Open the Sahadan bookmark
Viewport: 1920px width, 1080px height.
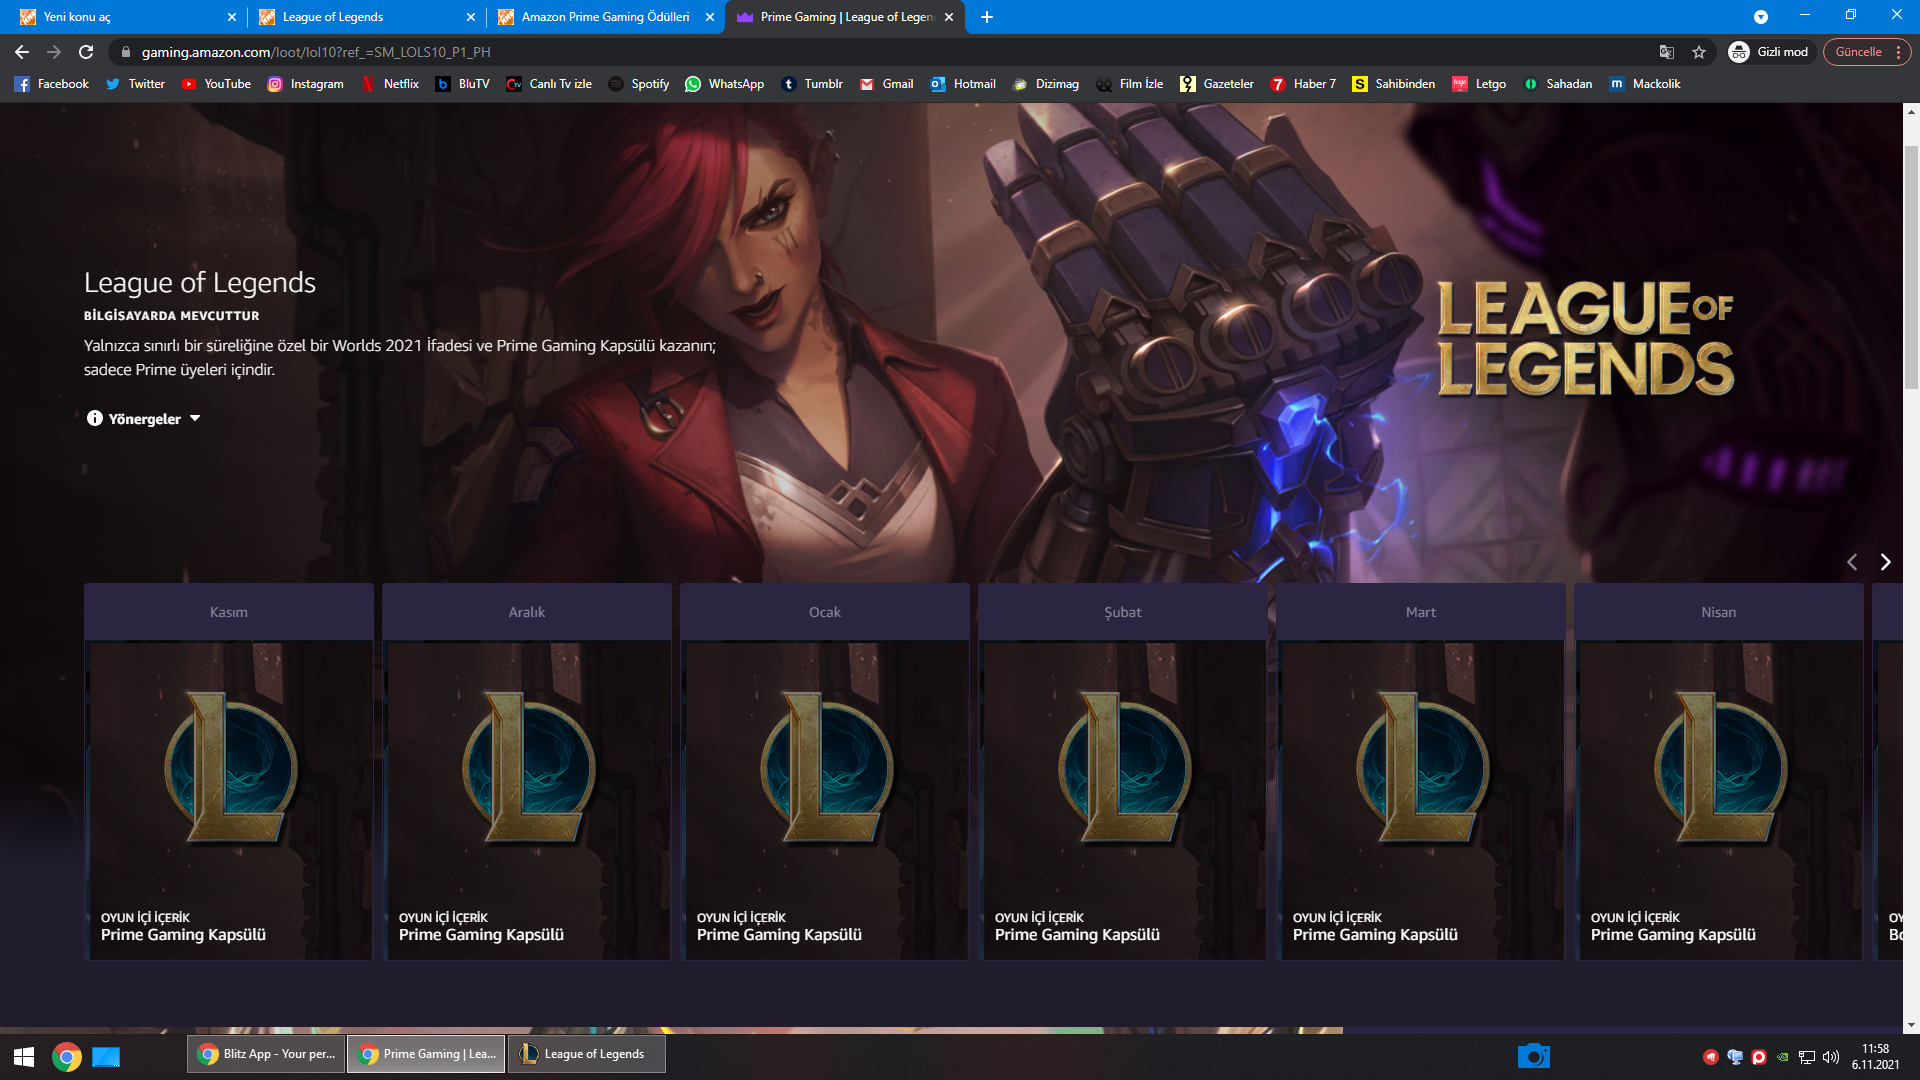click(1558, 84)
